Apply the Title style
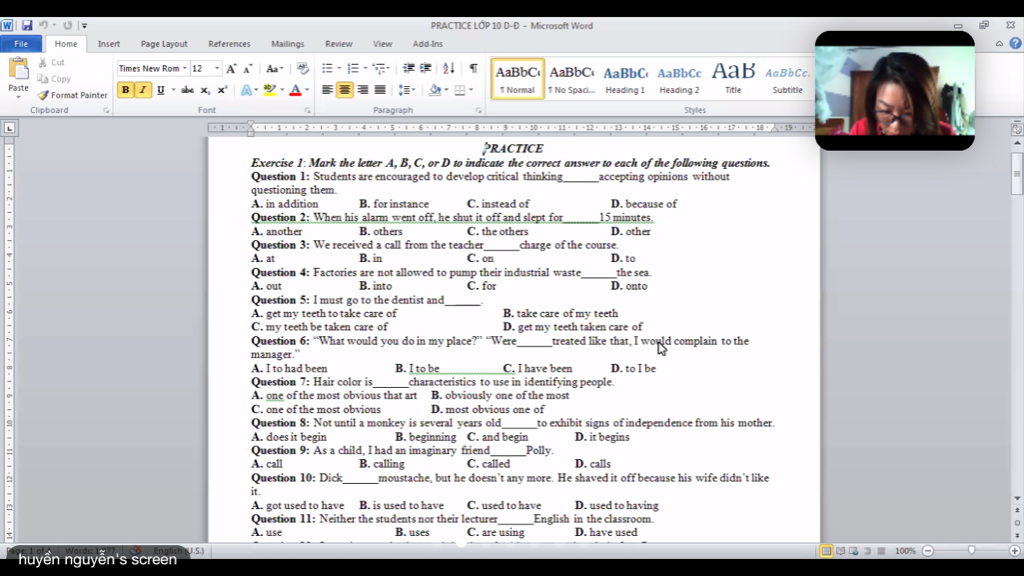 pos(733,78)
